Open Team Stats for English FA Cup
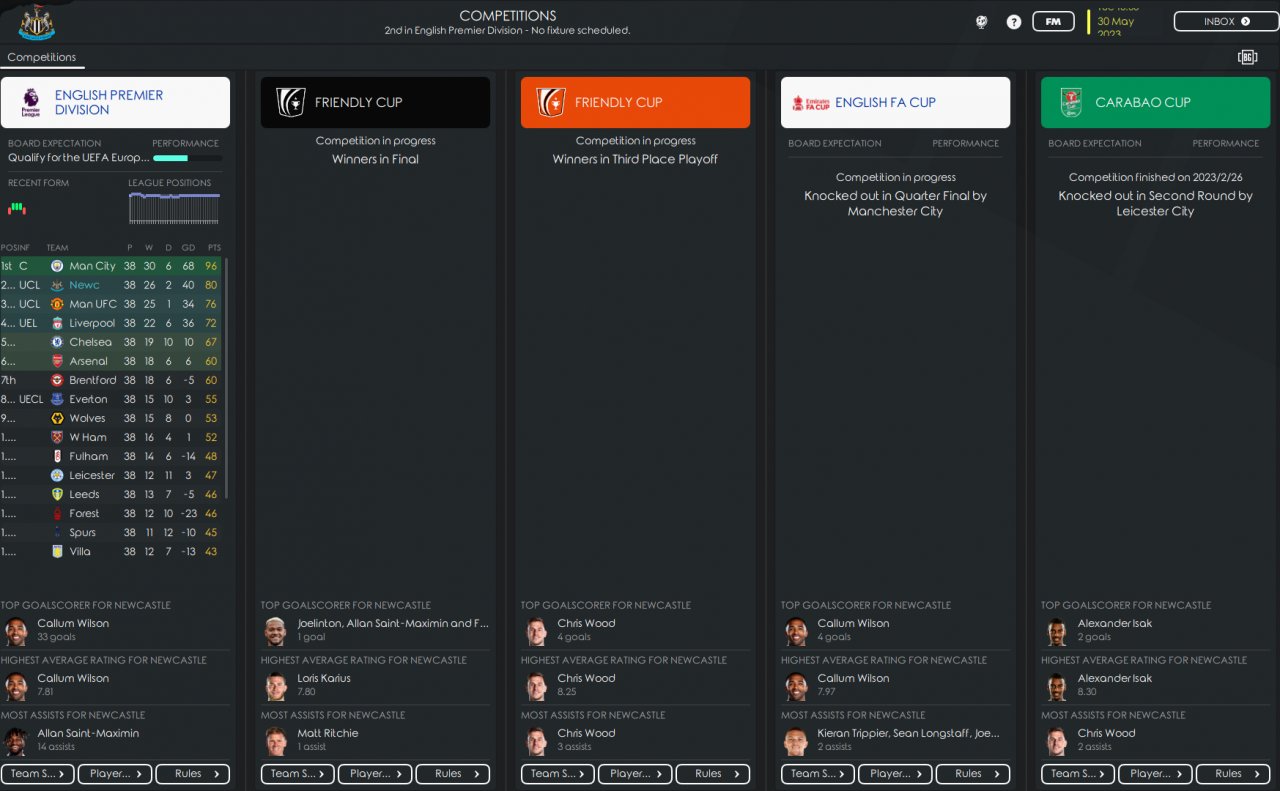Viewport: 1280px width, 791px height. 818,774
